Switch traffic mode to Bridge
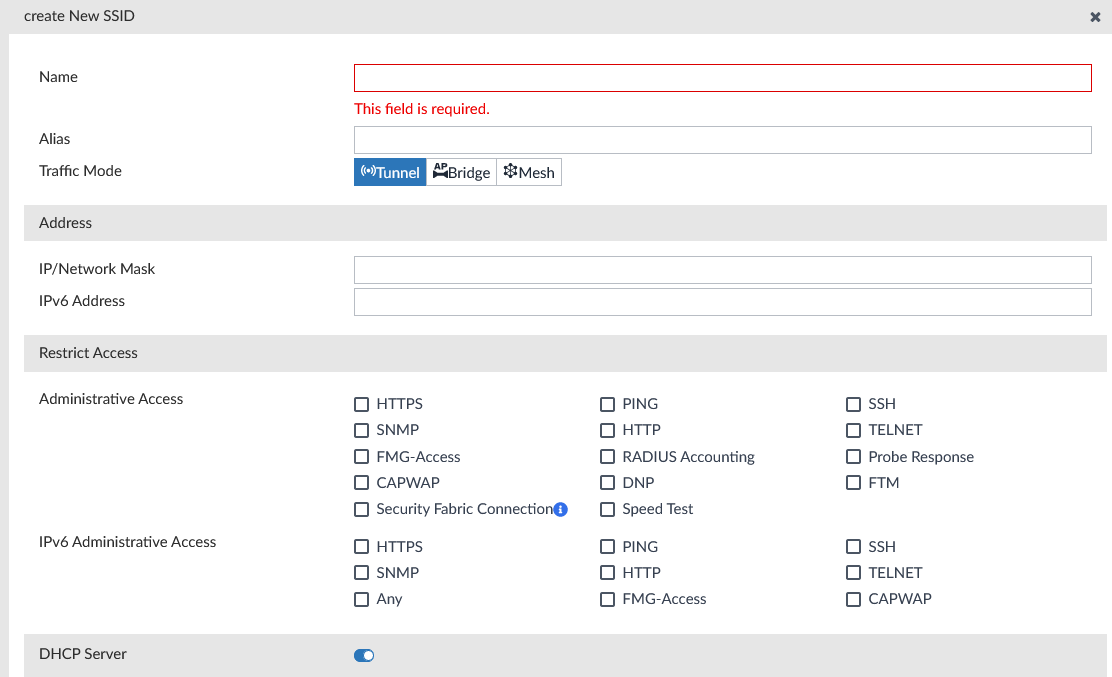1112x677 pixels. (x=461, y=172)
